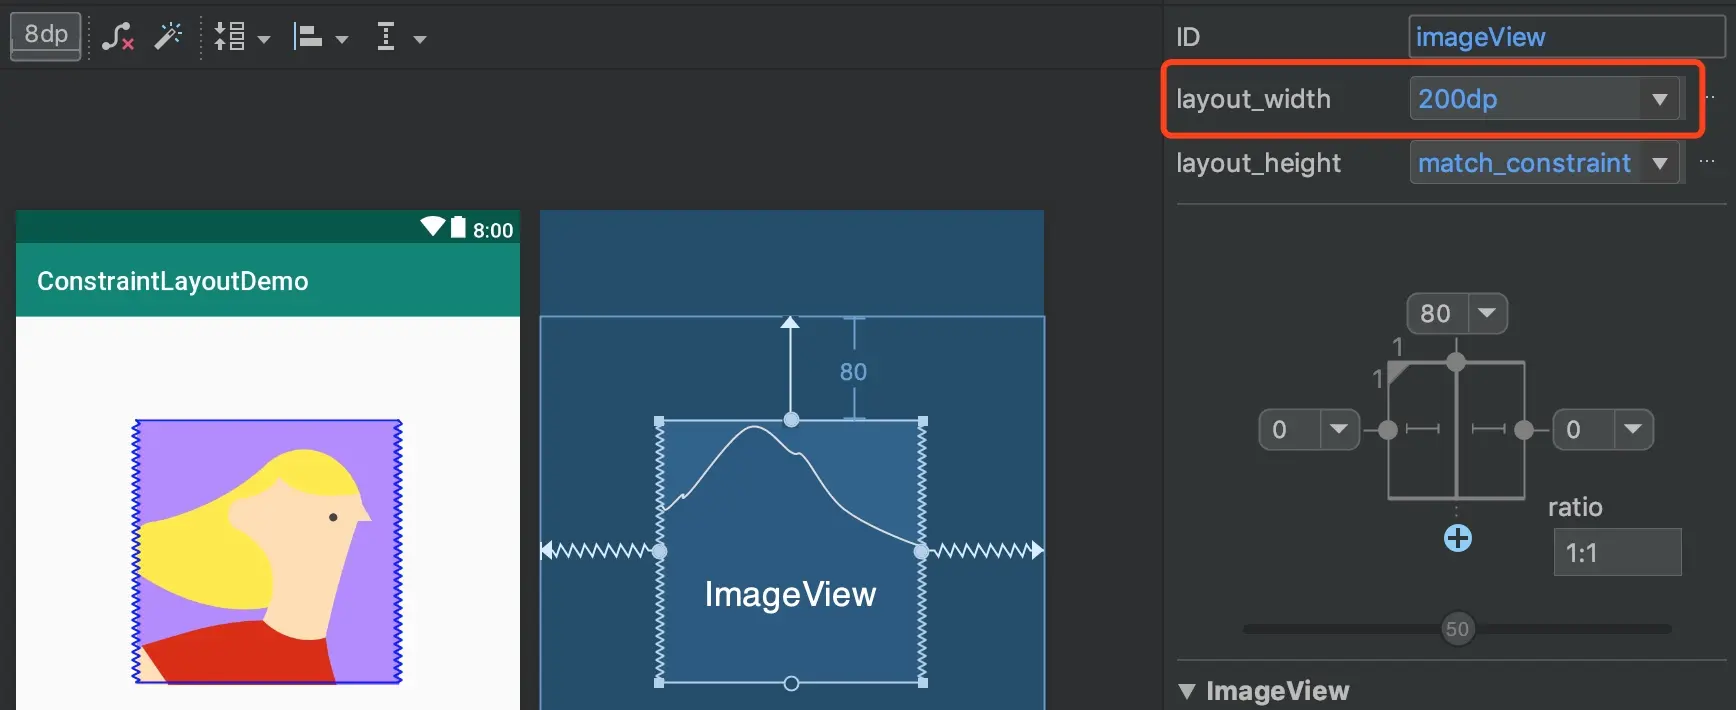Open the left margin 0 dropdown
This screenshot has width=1736, height=710.
1339,429
